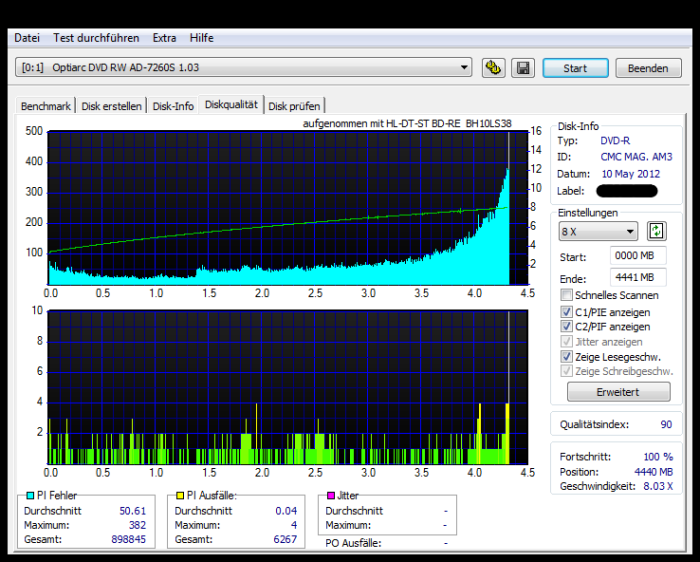Viewport: 700px width, 562px height.
Task: Click the green refresh speed icon
Action: tap(656, 231)
